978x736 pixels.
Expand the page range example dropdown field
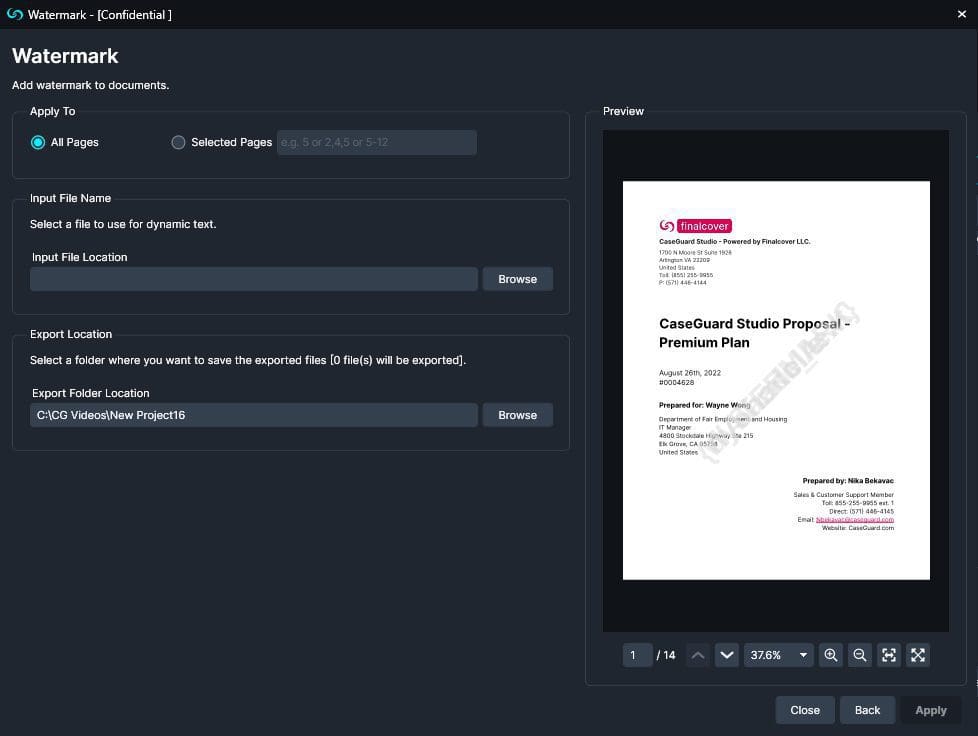pyautogui.click(x=375, y=142)
